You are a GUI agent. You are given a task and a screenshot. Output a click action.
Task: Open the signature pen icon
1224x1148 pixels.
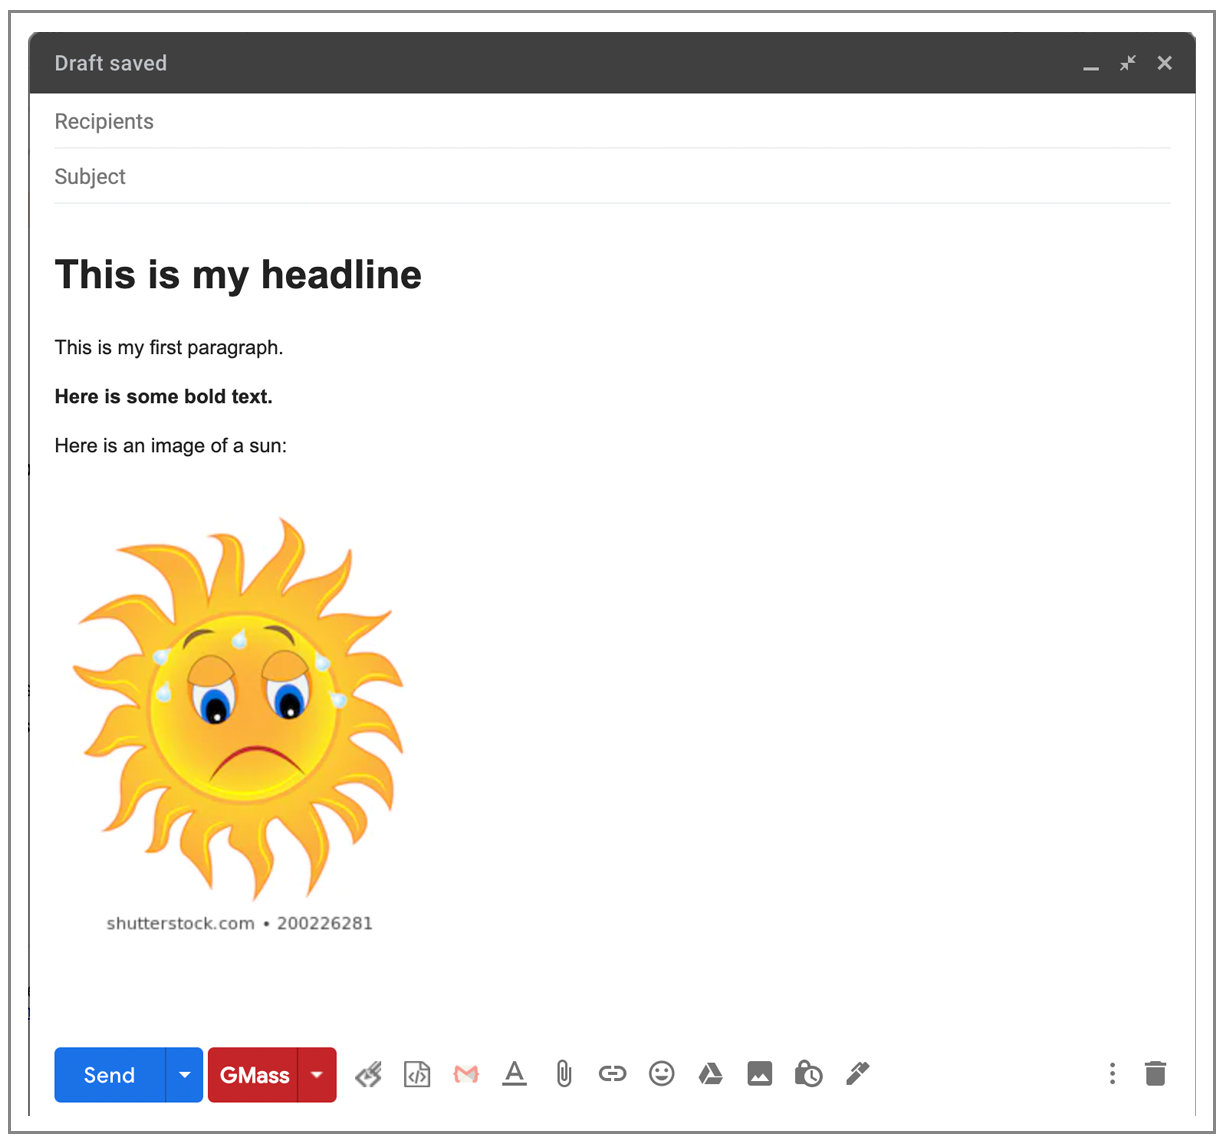pos(857,1074)
